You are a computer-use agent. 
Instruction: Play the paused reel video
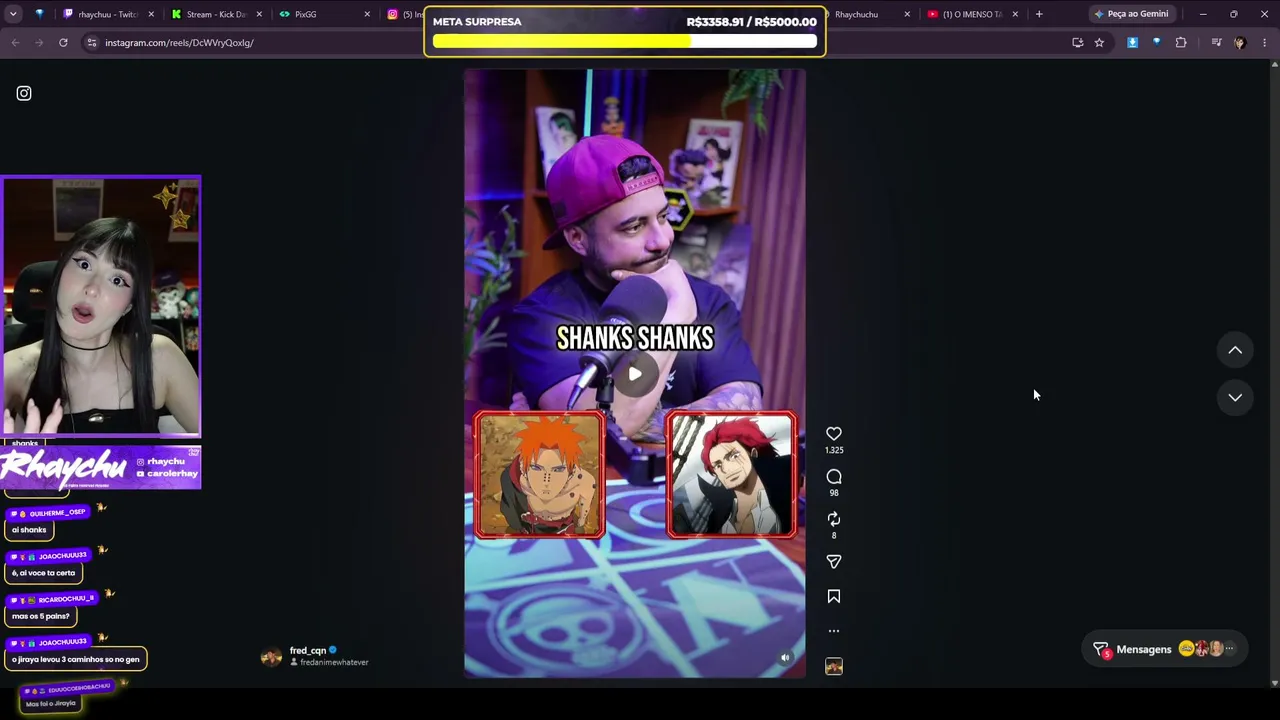(635, 374)
